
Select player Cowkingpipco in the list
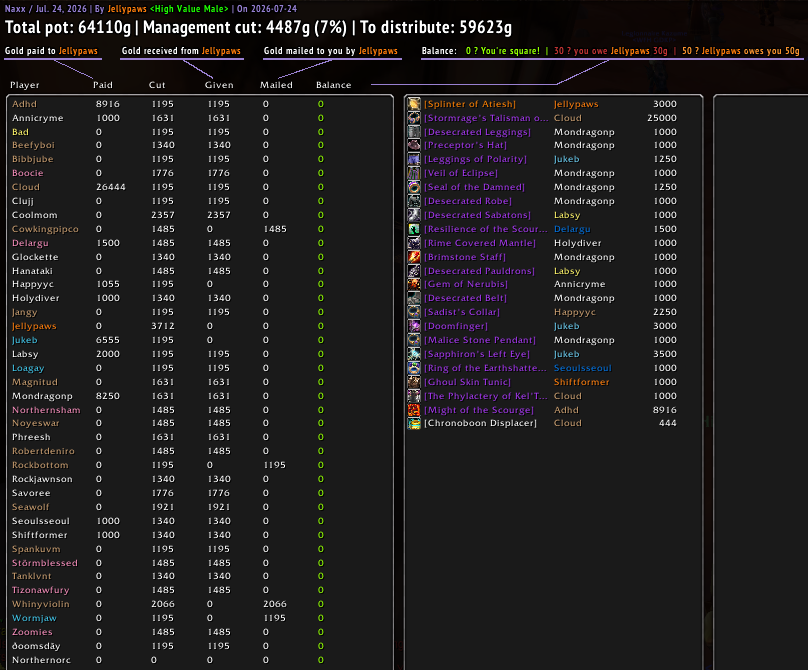(45, 229)
